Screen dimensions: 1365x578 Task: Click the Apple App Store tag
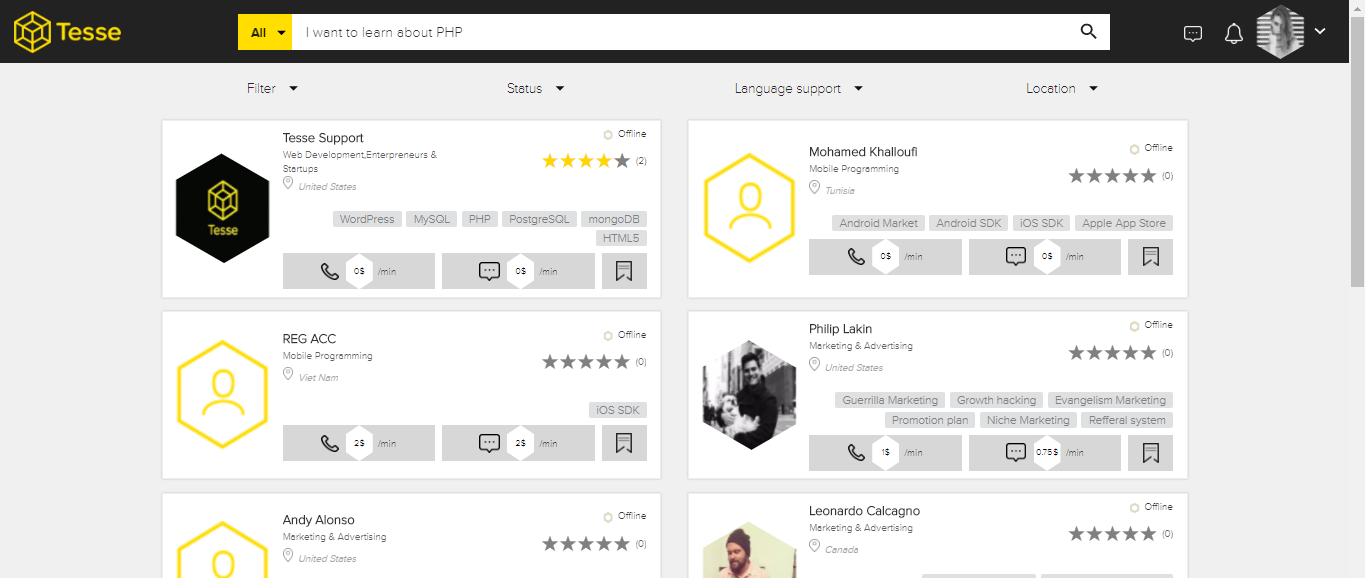click(x=1124, y=223)
